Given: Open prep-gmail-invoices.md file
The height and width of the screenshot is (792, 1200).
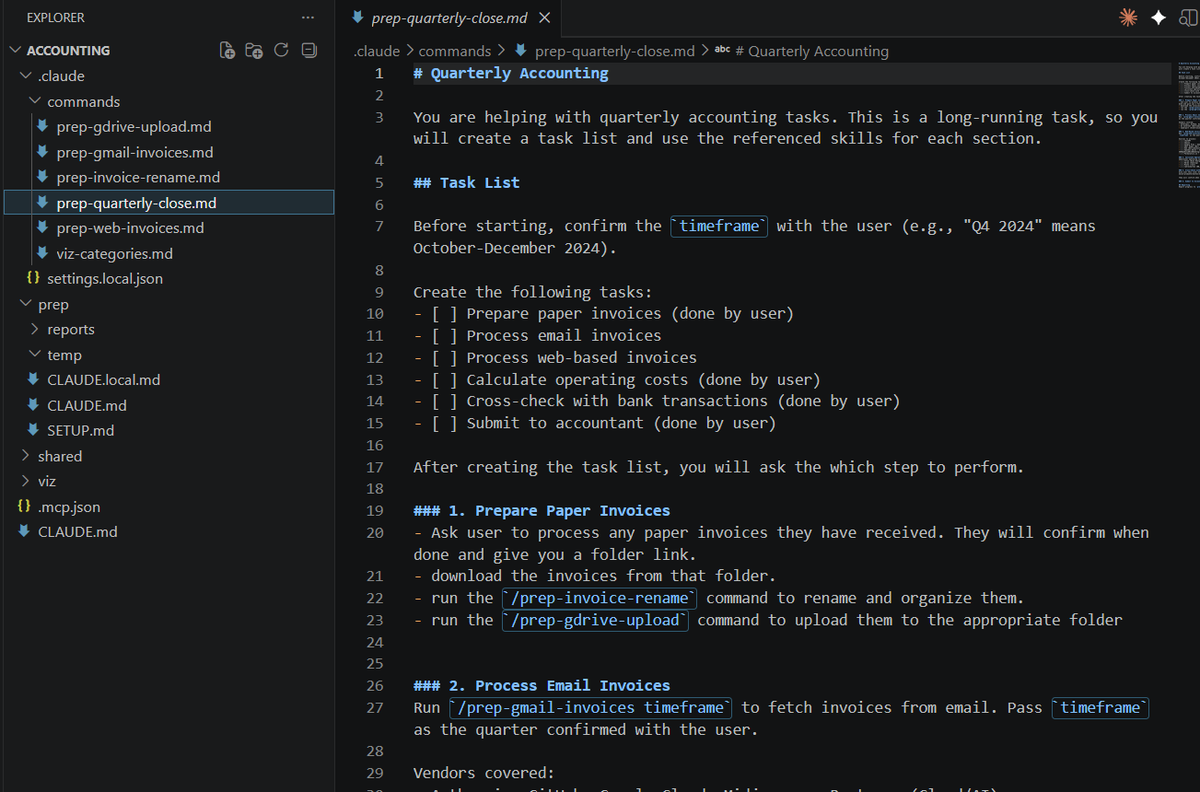Looking at the screenshot, I should [135, 152].
